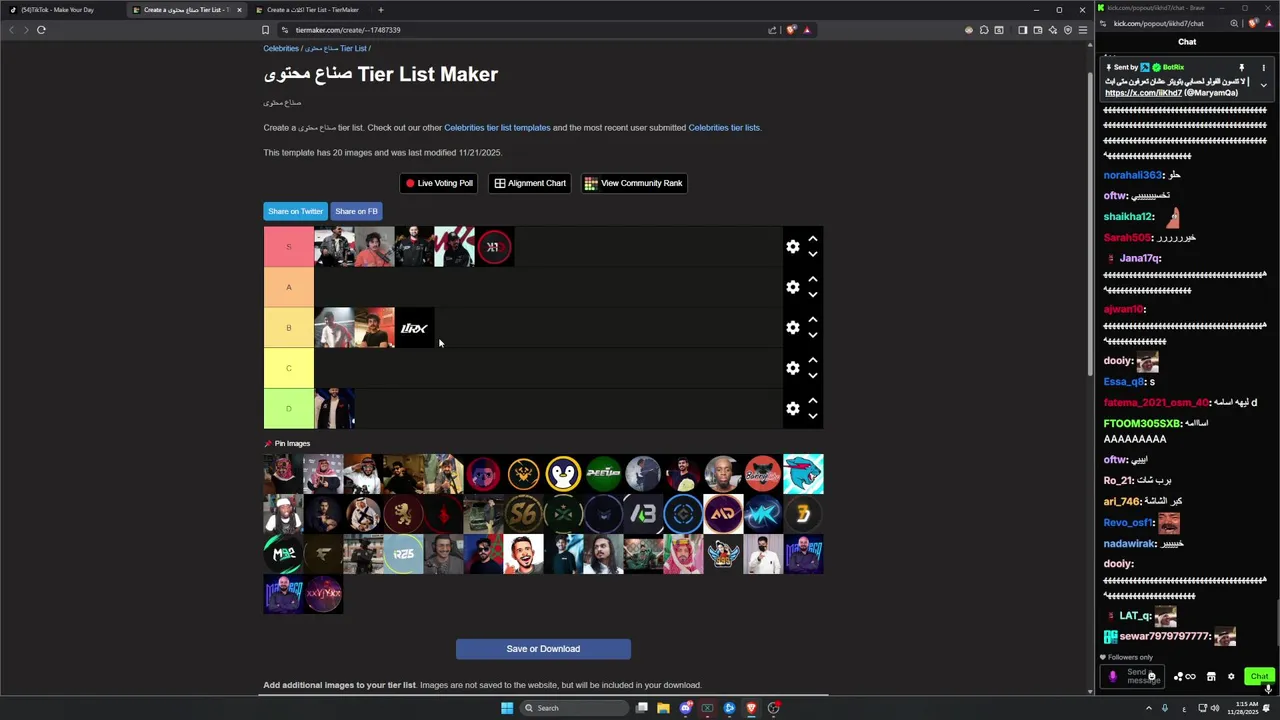Select the LIRX logo in B tier
Image resolution: width=1280 pixels, height=720 pixels.
pos(415,328)
